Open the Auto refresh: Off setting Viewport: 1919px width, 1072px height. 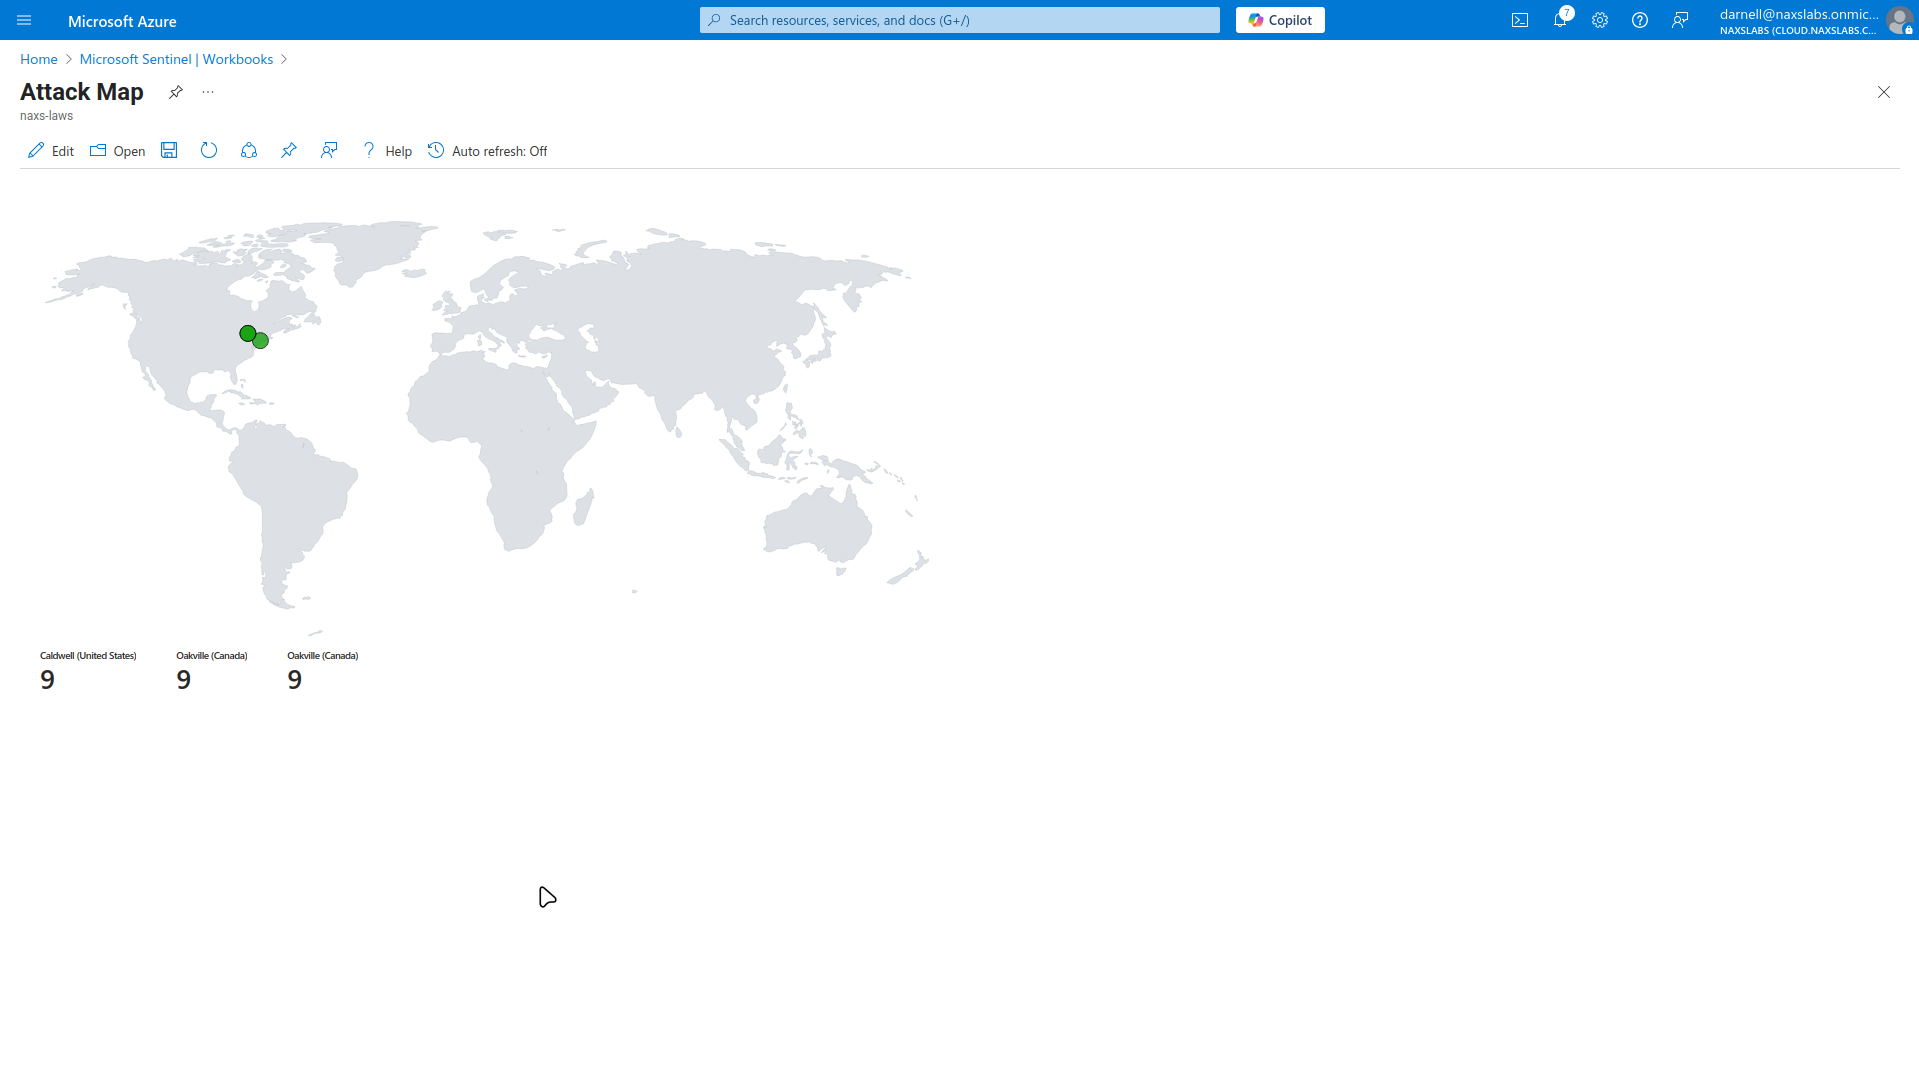click(488, 151)
